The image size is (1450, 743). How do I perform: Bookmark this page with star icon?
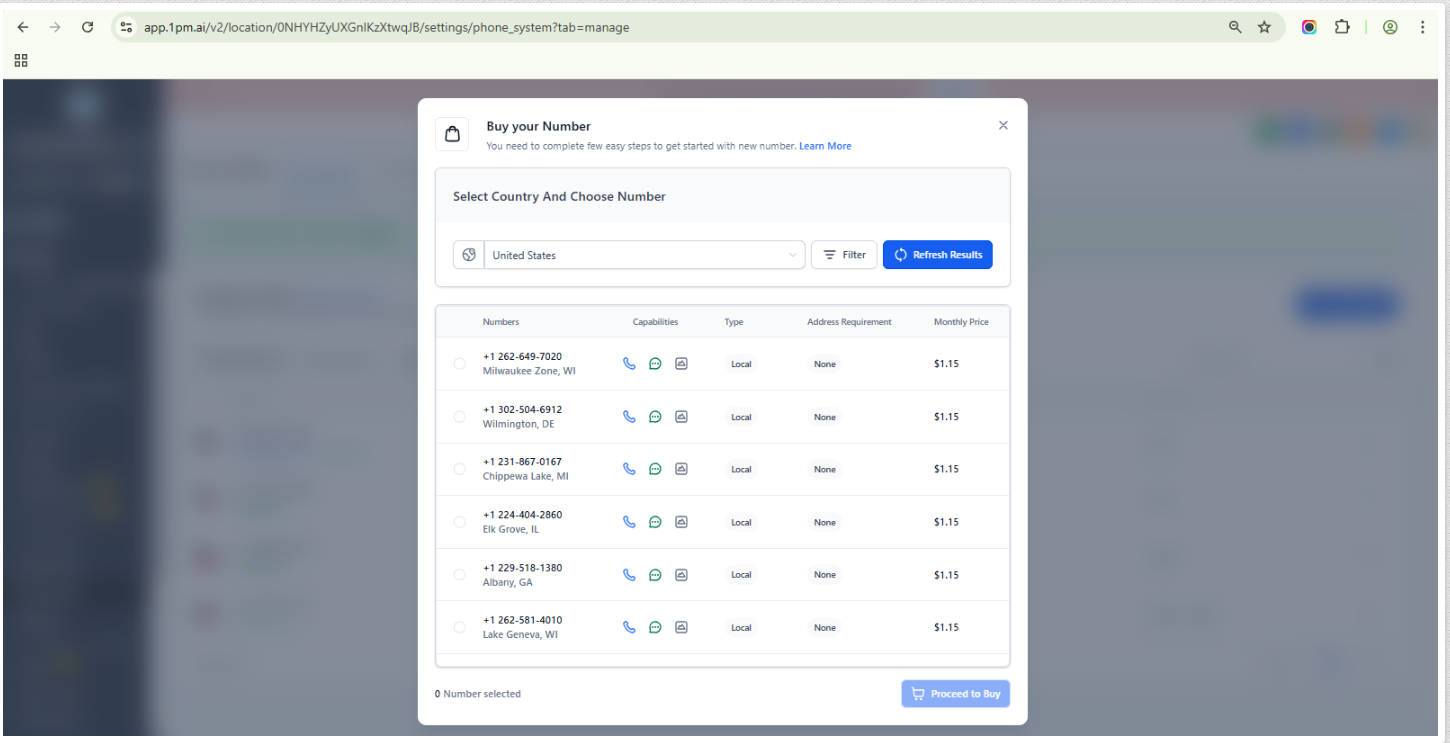point(1264,27)
